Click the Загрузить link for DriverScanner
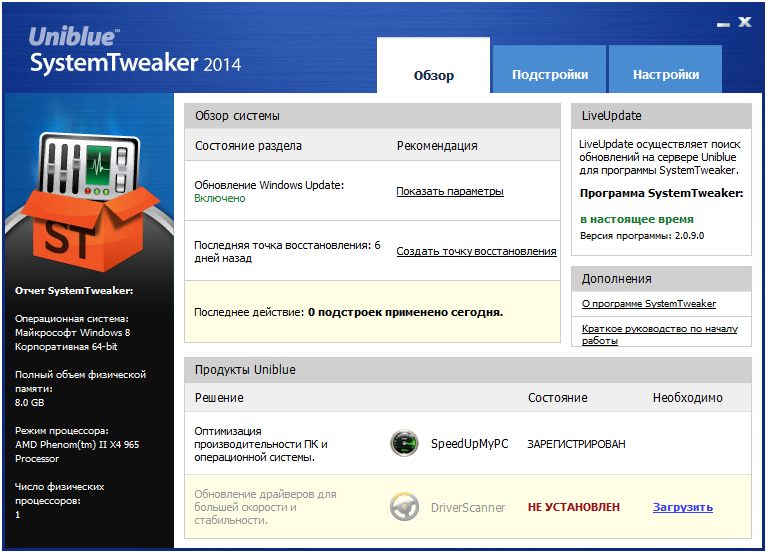Viewport: 767px width, 553px height. pos(682,508)
